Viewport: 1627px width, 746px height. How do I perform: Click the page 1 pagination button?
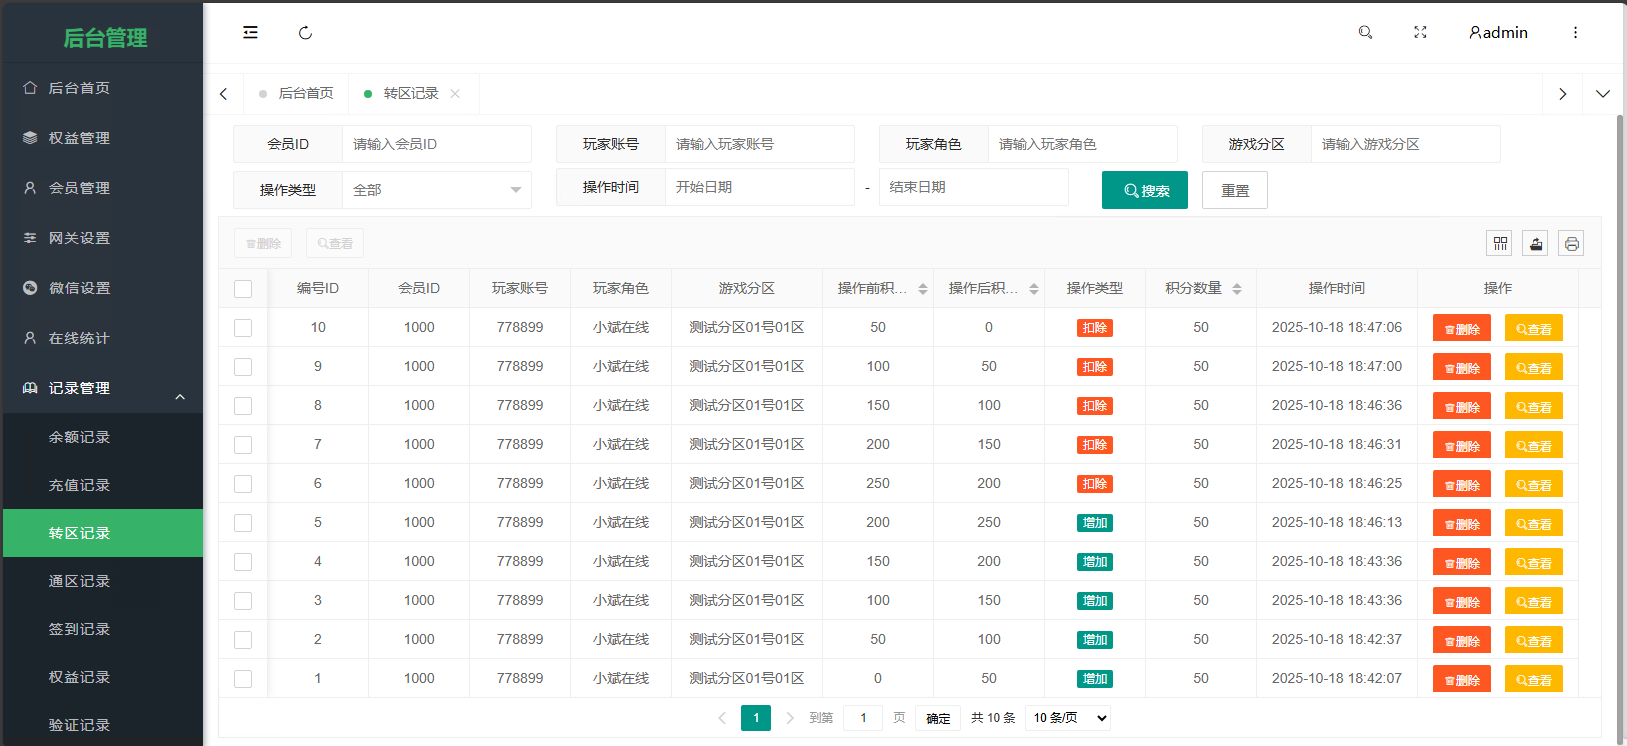(756, 718)
